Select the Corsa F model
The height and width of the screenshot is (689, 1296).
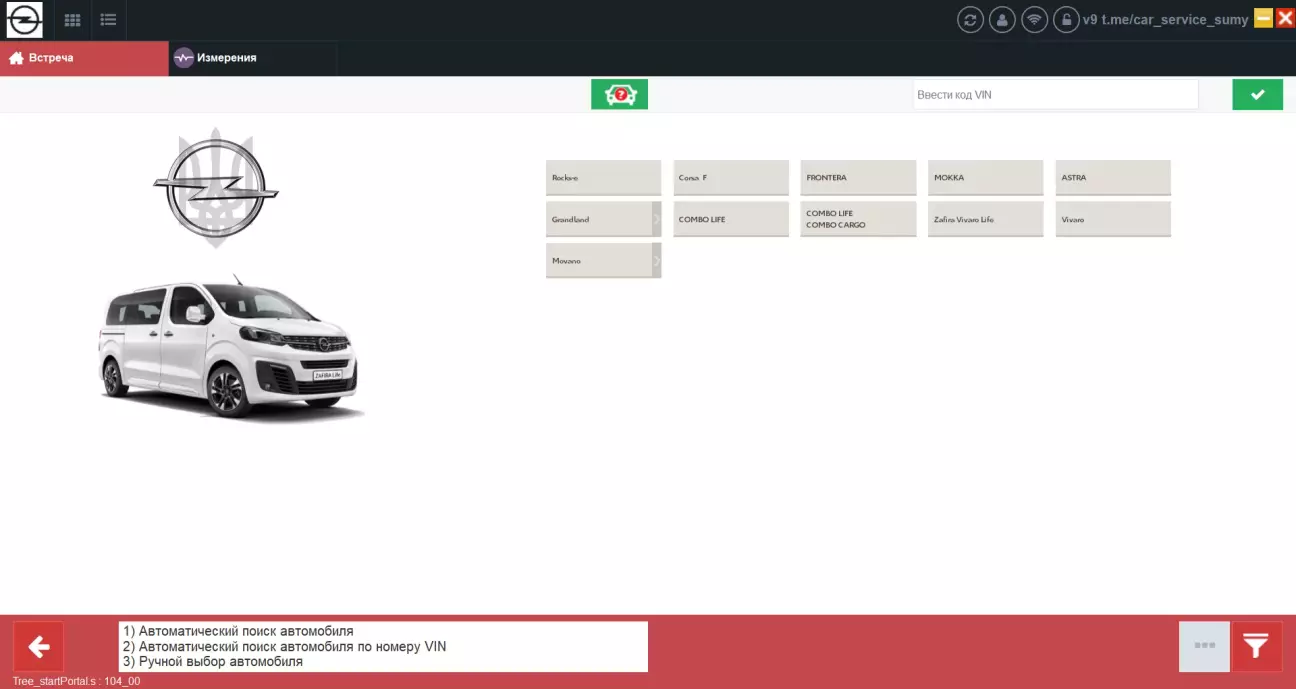point(731,178)
